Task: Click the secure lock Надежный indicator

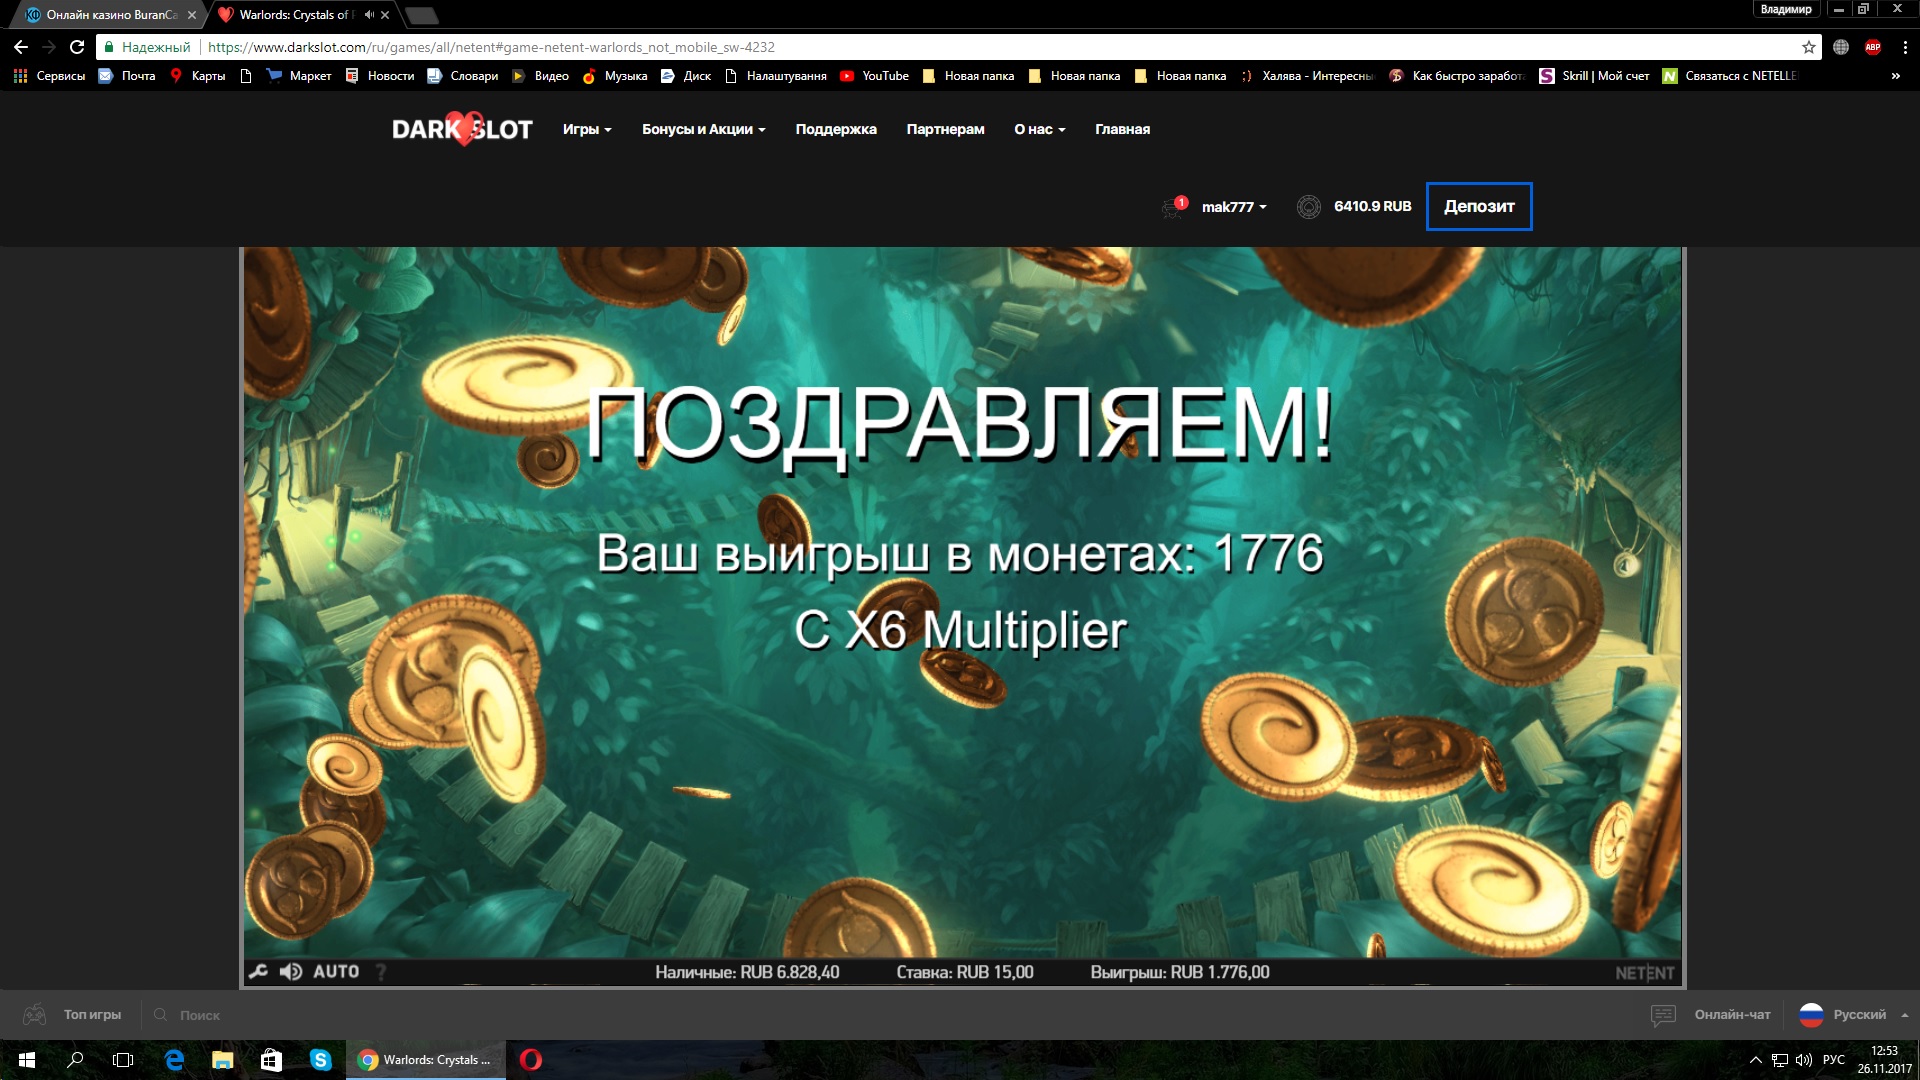Action: click(x=147, y=47)
